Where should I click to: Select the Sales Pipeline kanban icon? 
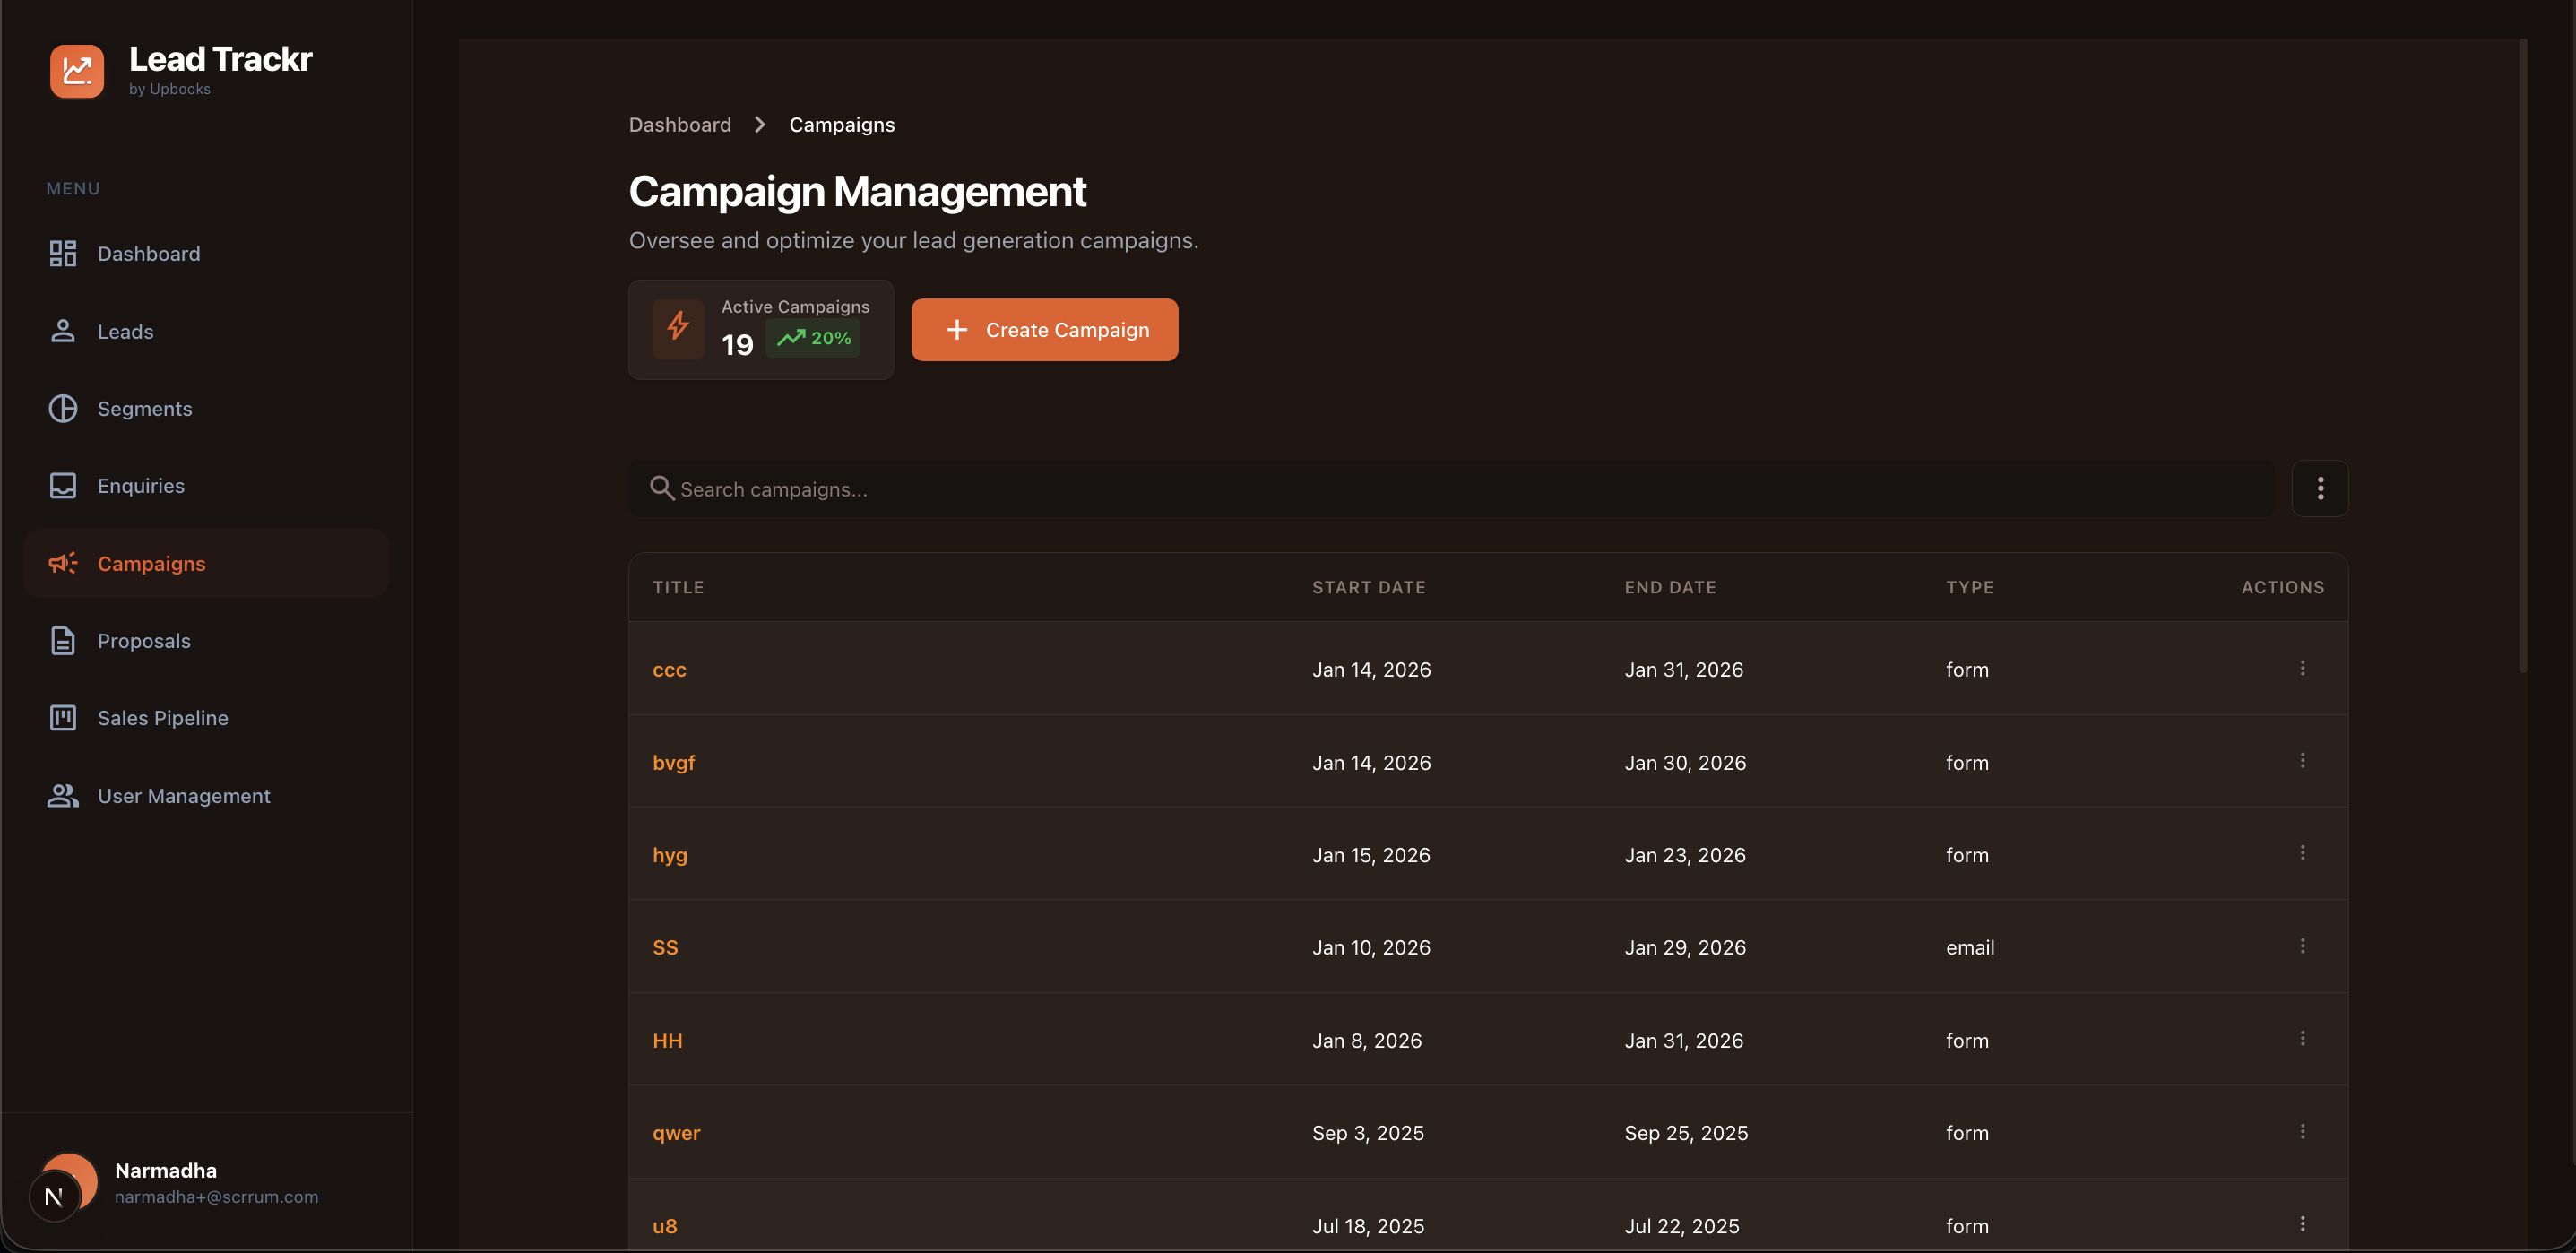point(63,717)
